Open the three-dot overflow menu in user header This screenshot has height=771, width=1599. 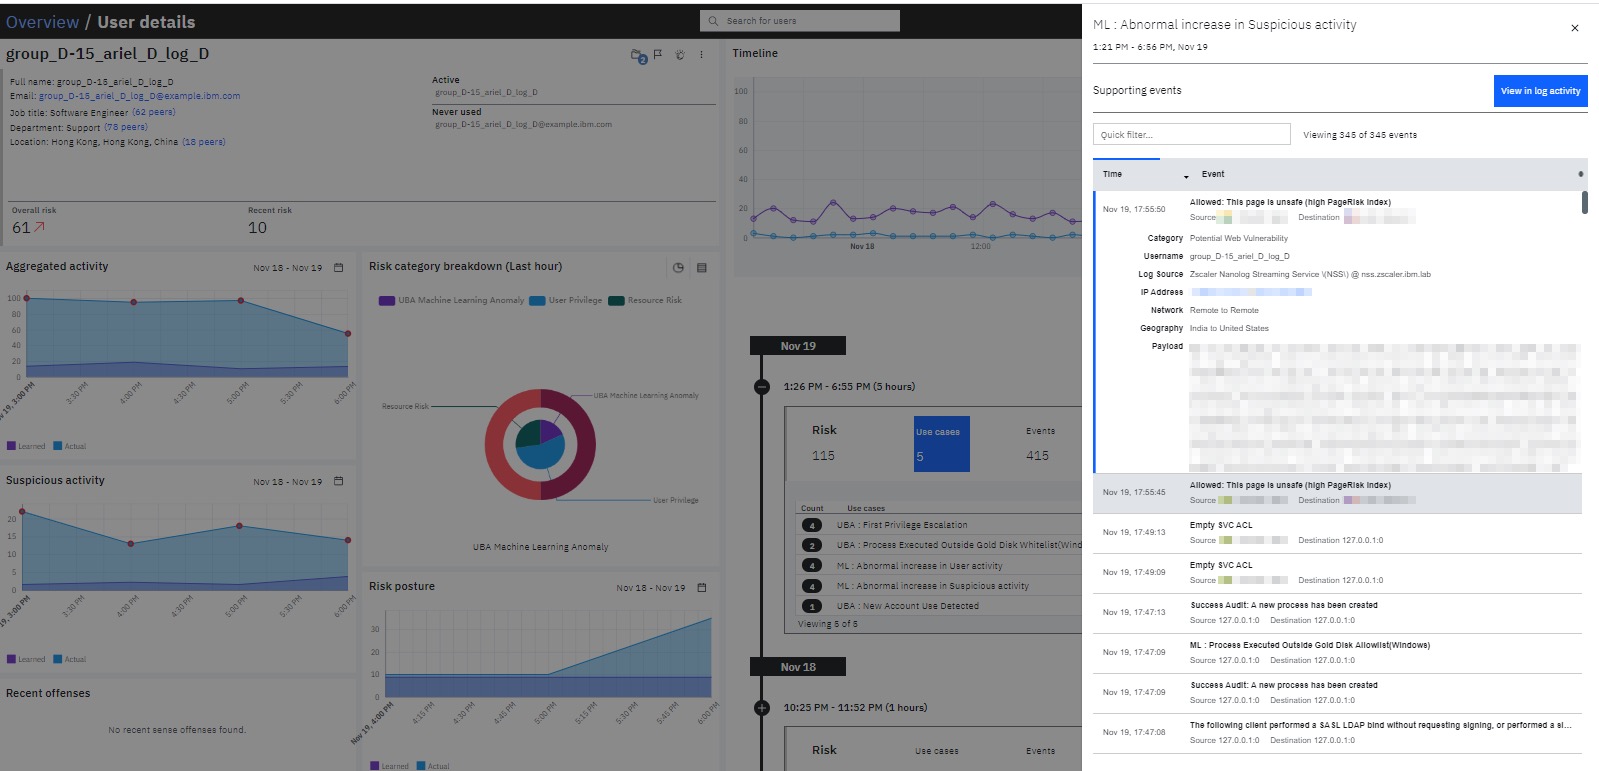click(x=701, y=55)
